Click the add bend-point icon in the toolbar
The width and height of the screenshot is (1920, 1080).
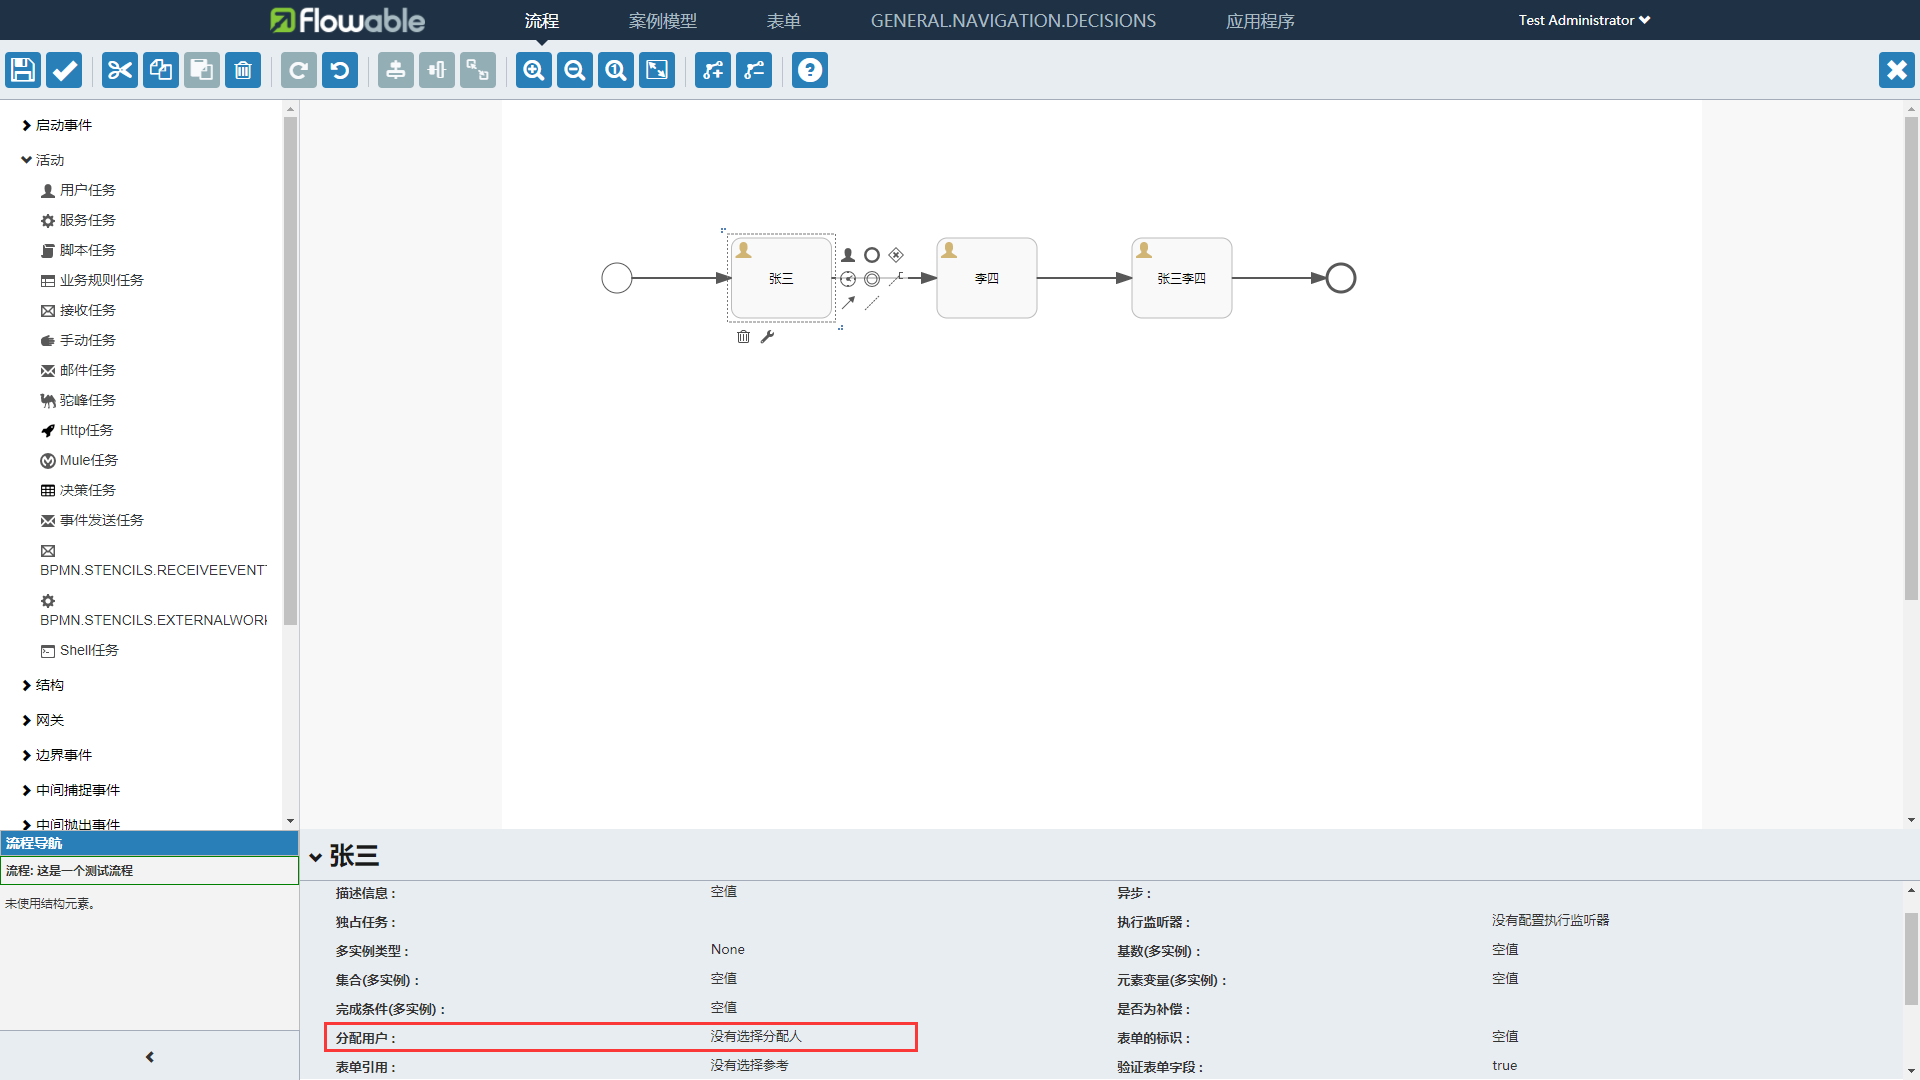(x=713, y=70)
